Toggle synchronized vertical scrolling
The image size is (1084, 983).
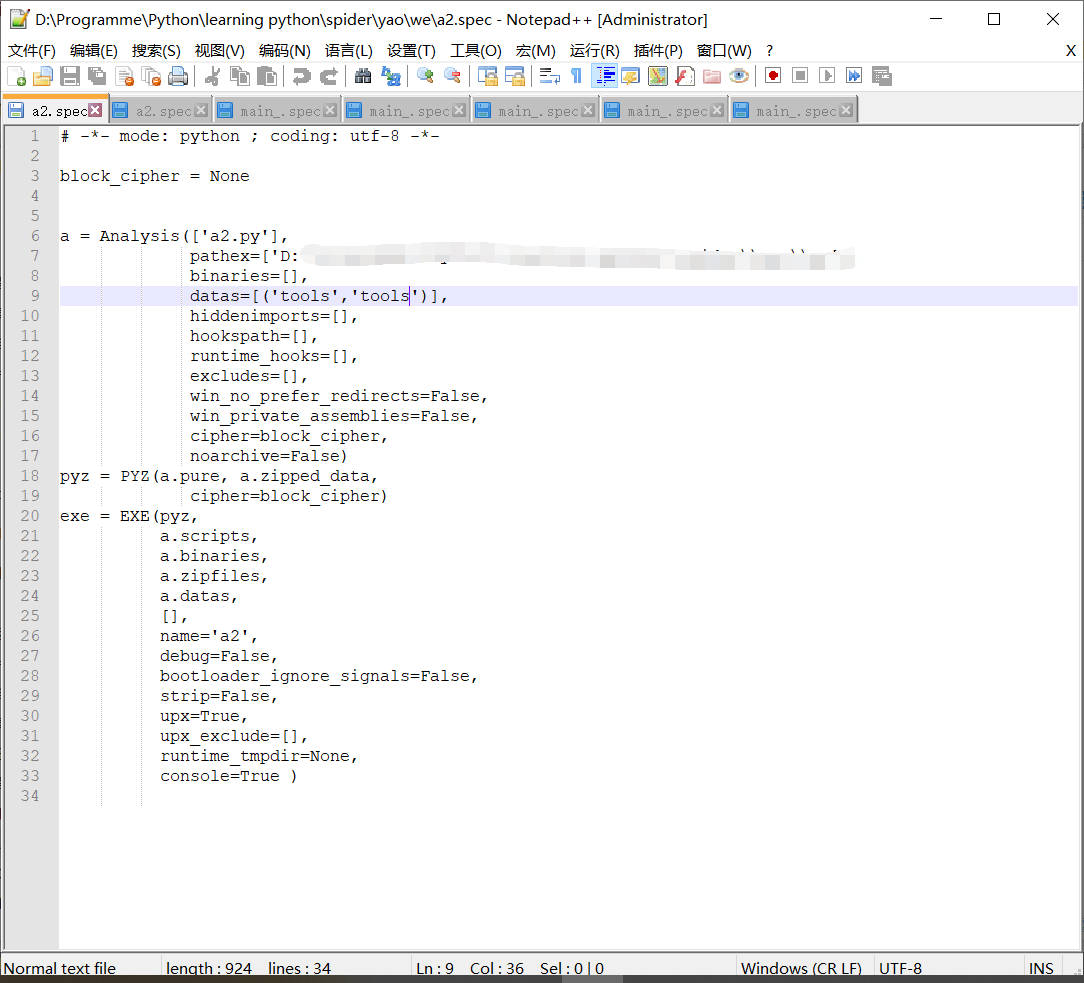(x=487, y=76)
